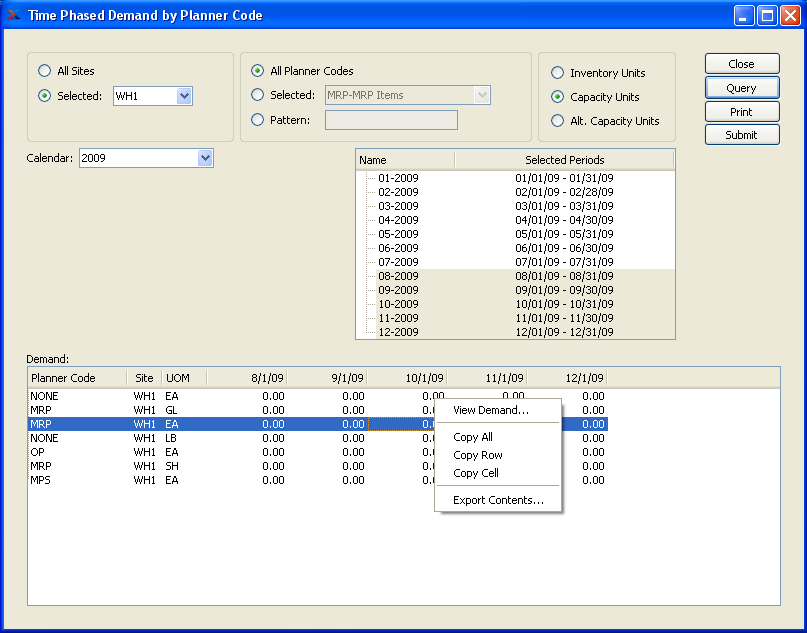Select the All Sites radio button
Image resolution: width=807 pixels, height=633 pixels.
coord(44,71)
